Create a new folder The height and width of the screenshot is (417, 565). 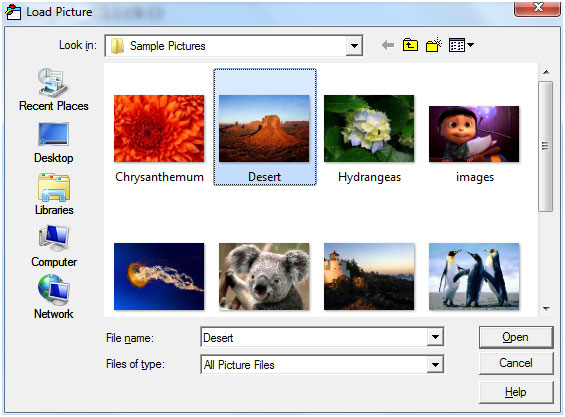click(x=433, y=45)
